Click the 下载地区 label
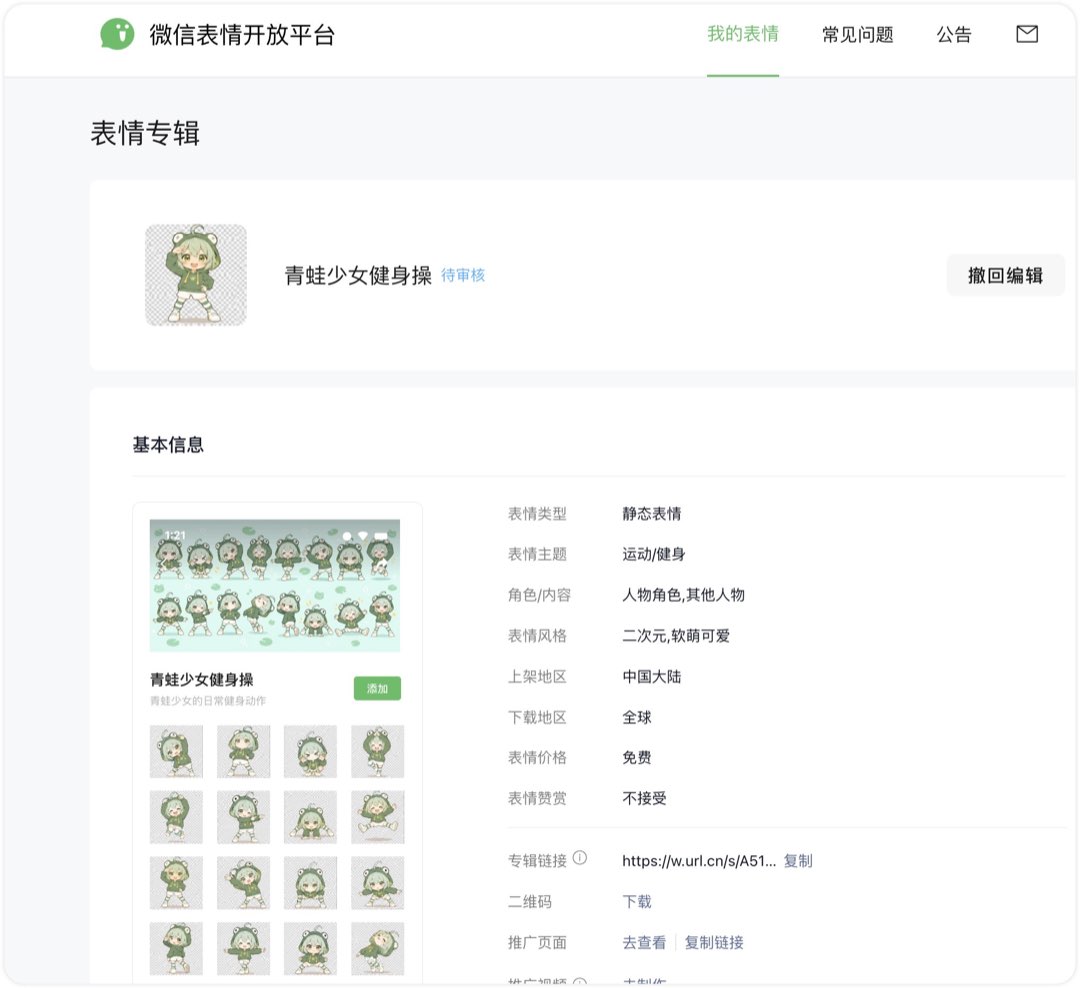The height and width of the screenshot is (988, 1080). click(x=537, y=717)
